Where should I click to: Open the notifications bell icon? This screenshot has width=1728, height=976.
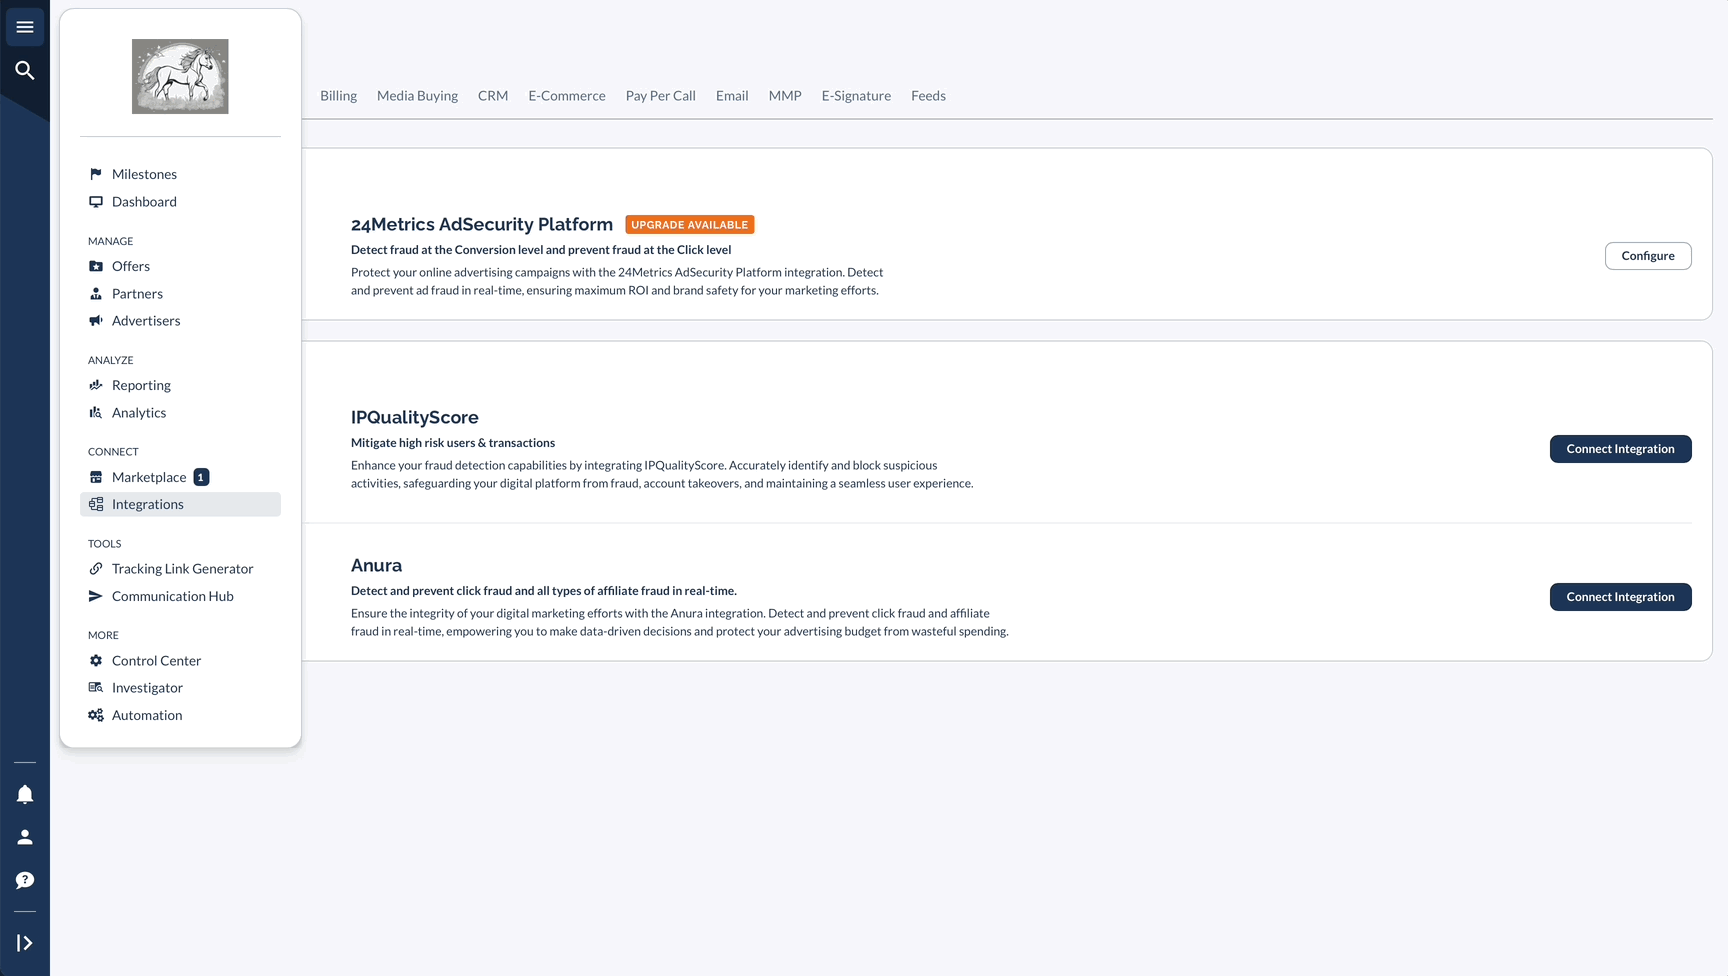[x=25, y=794]
